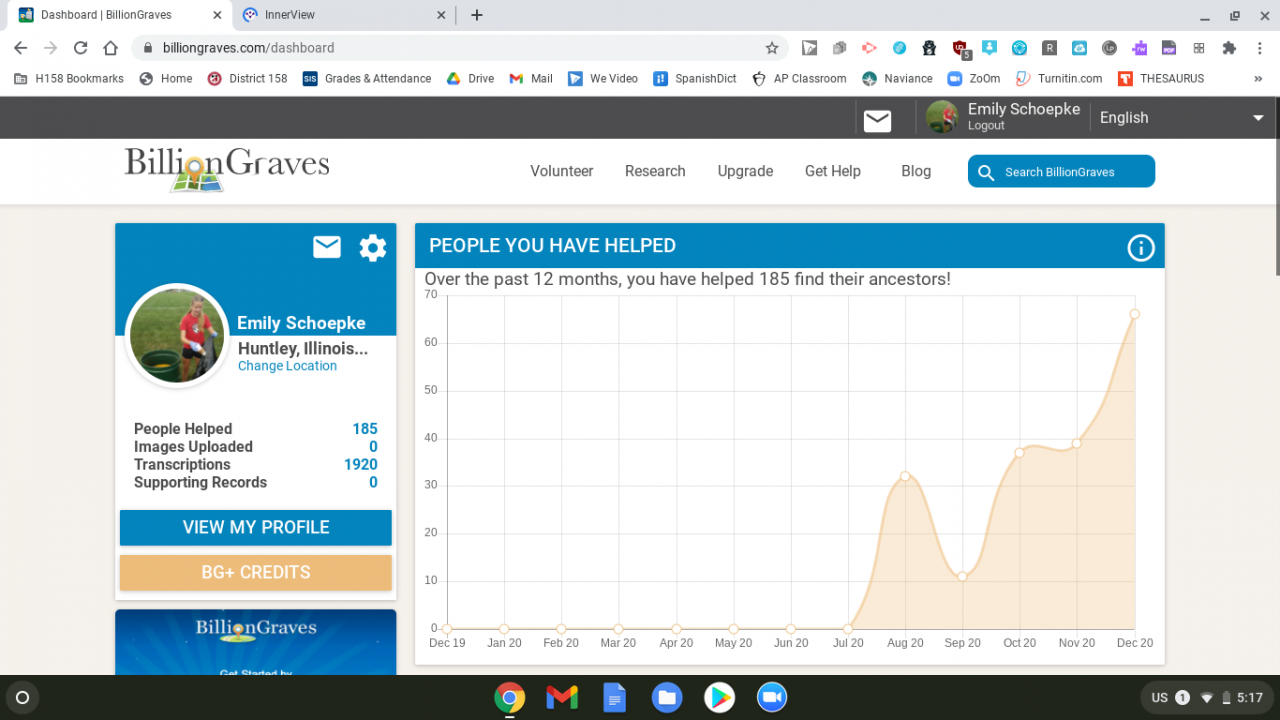Click the uBlock shield extension icon
The height and width of the screenshot is (720, 1280).
tap(960, 48)
